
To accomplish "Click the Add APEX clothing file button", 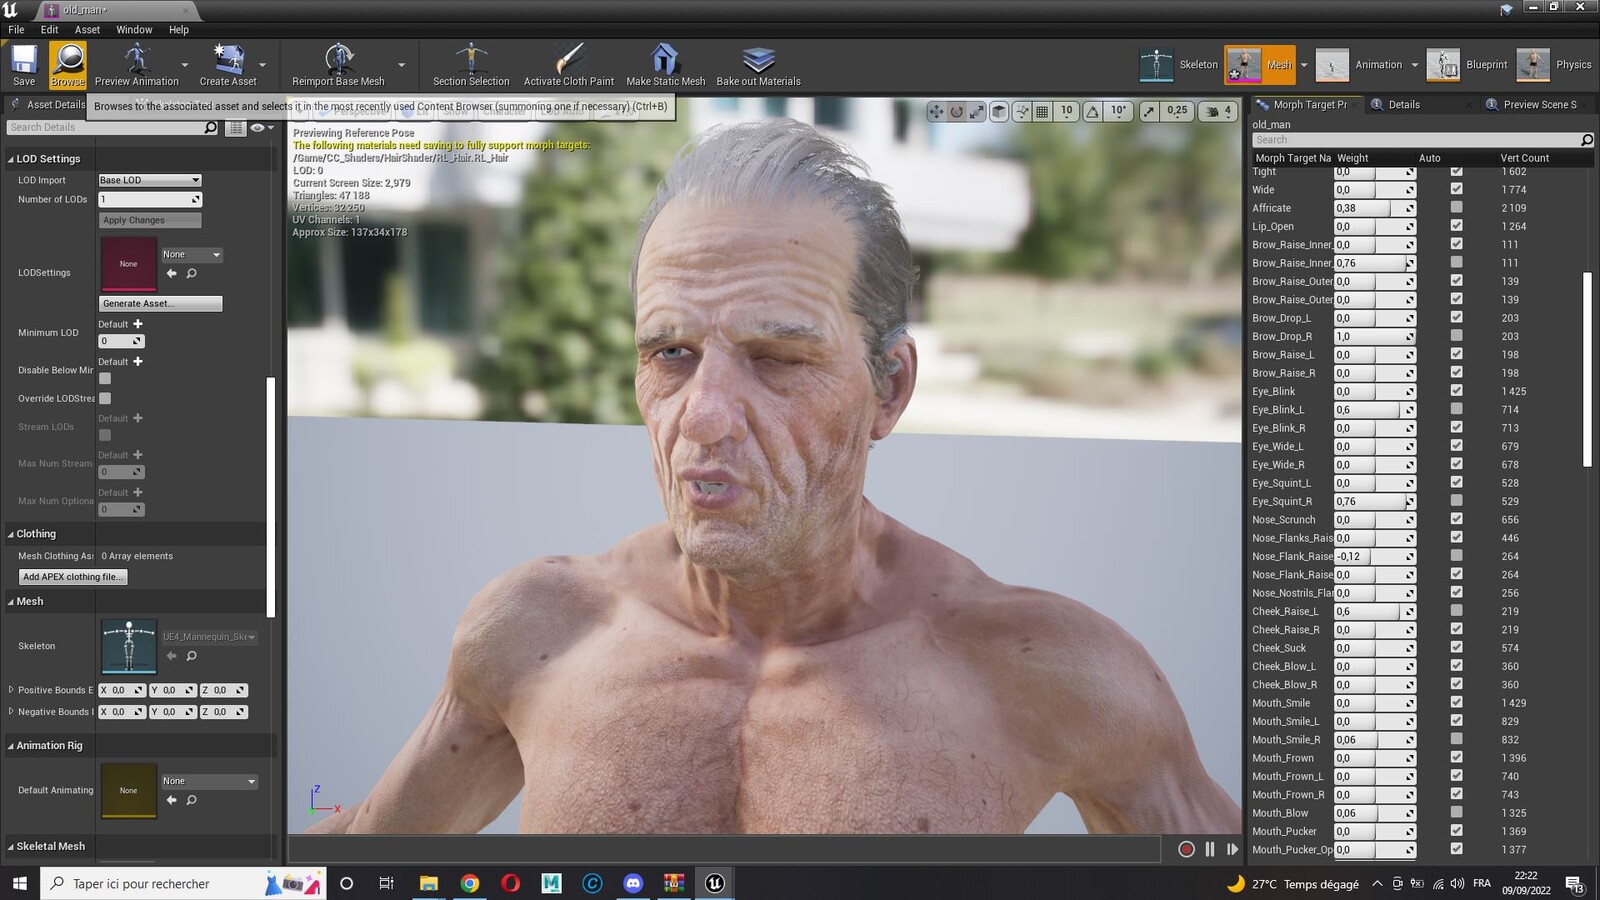I will [73, 577].
